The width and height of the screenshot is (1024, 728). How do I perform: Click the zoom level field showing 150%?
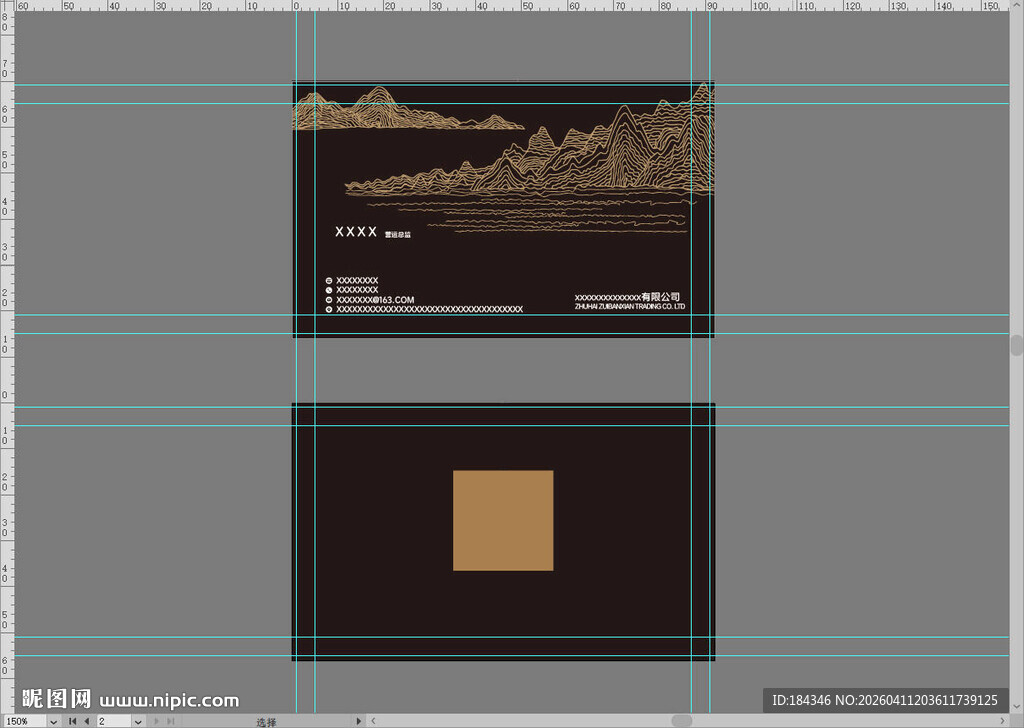[x=24, y=721]
